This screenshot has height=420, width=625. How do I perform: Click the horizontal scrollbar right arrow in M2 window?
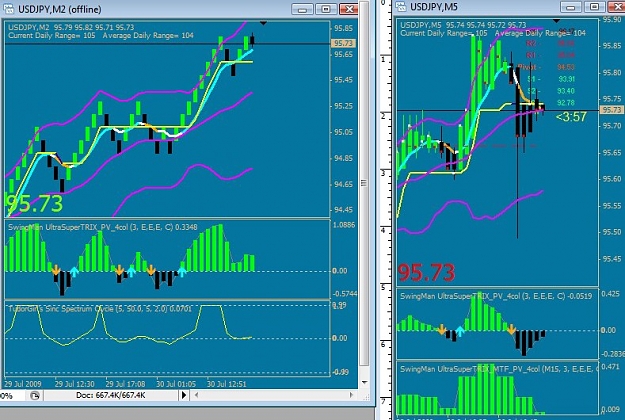tap(351, 395)
